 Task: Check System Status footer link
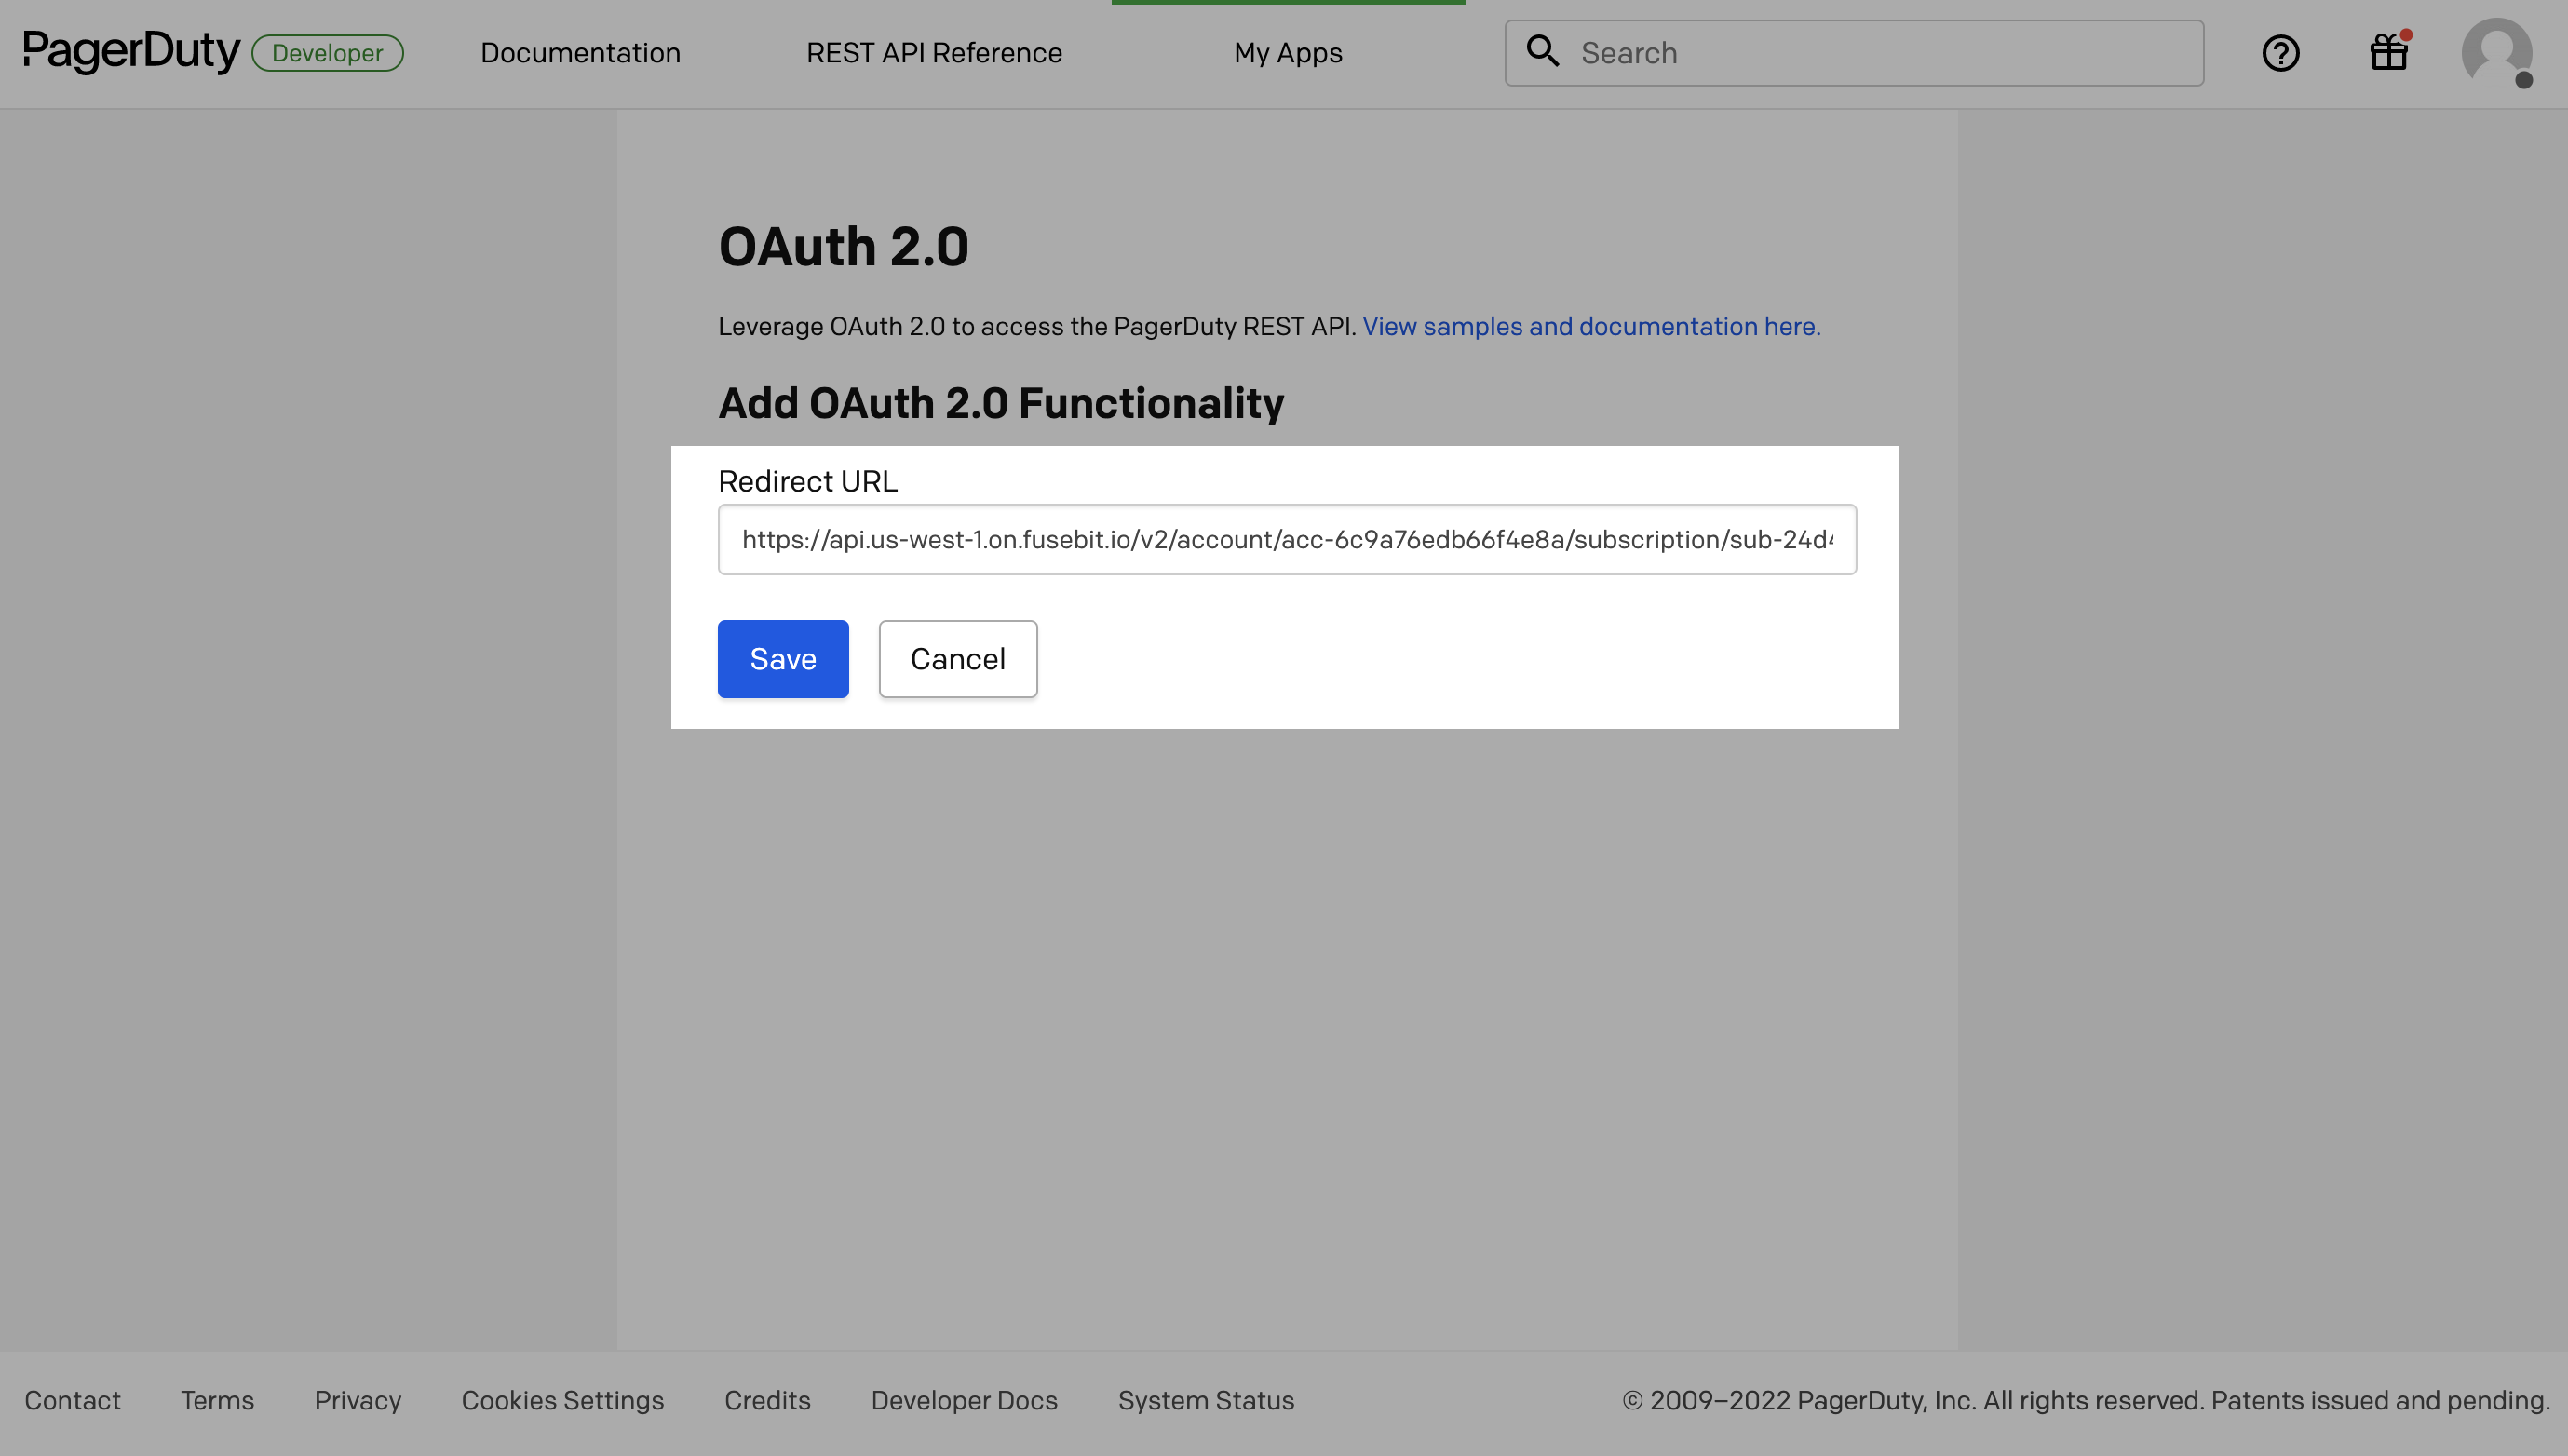[x=1206, y=1400]
